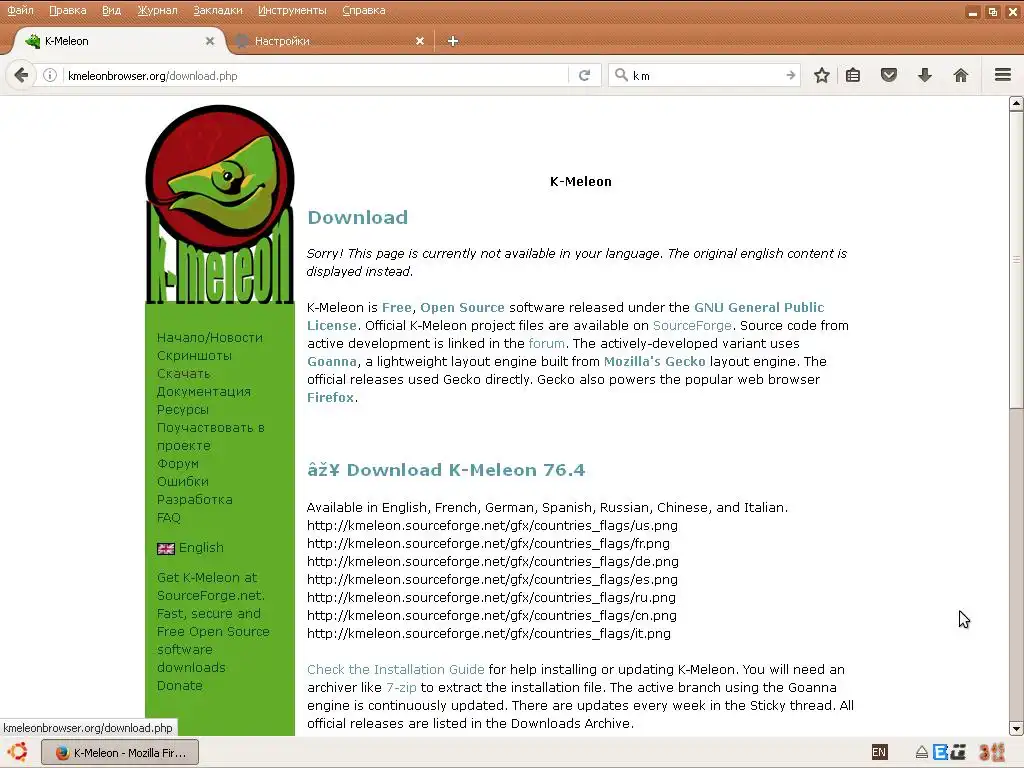Viewport: 1024px width, 768px height.
Task: Click the vertical scrollbar thumb
Action: (x=1016, y=260)
